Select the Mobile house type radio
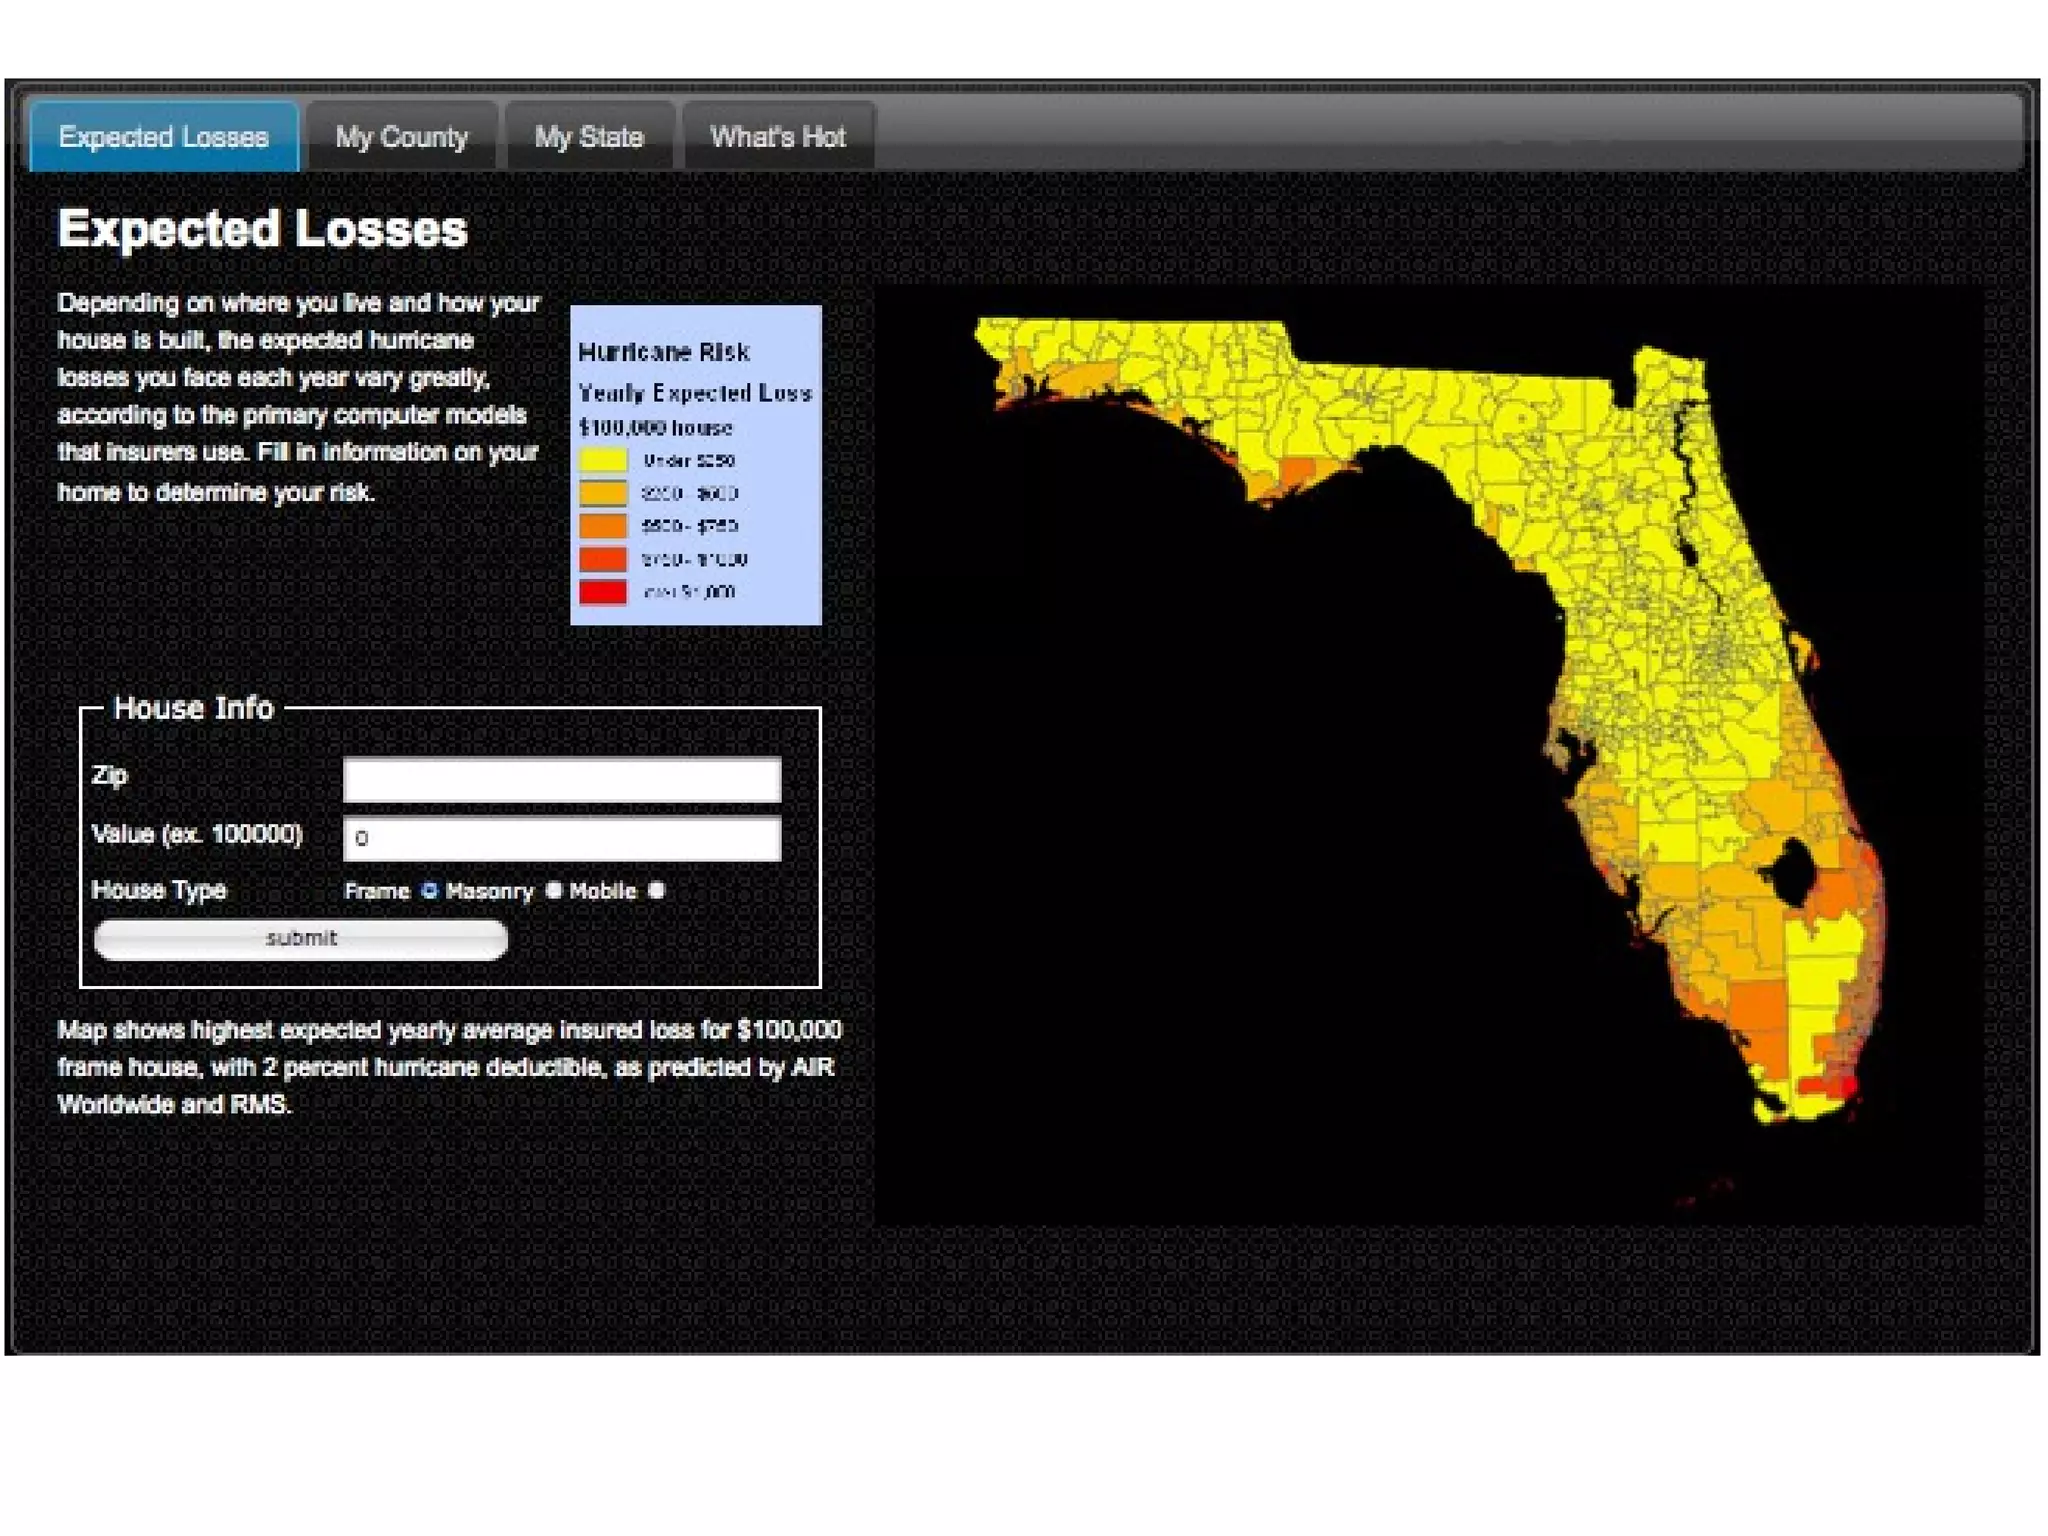The image size is (2048, 1536). 656,890
